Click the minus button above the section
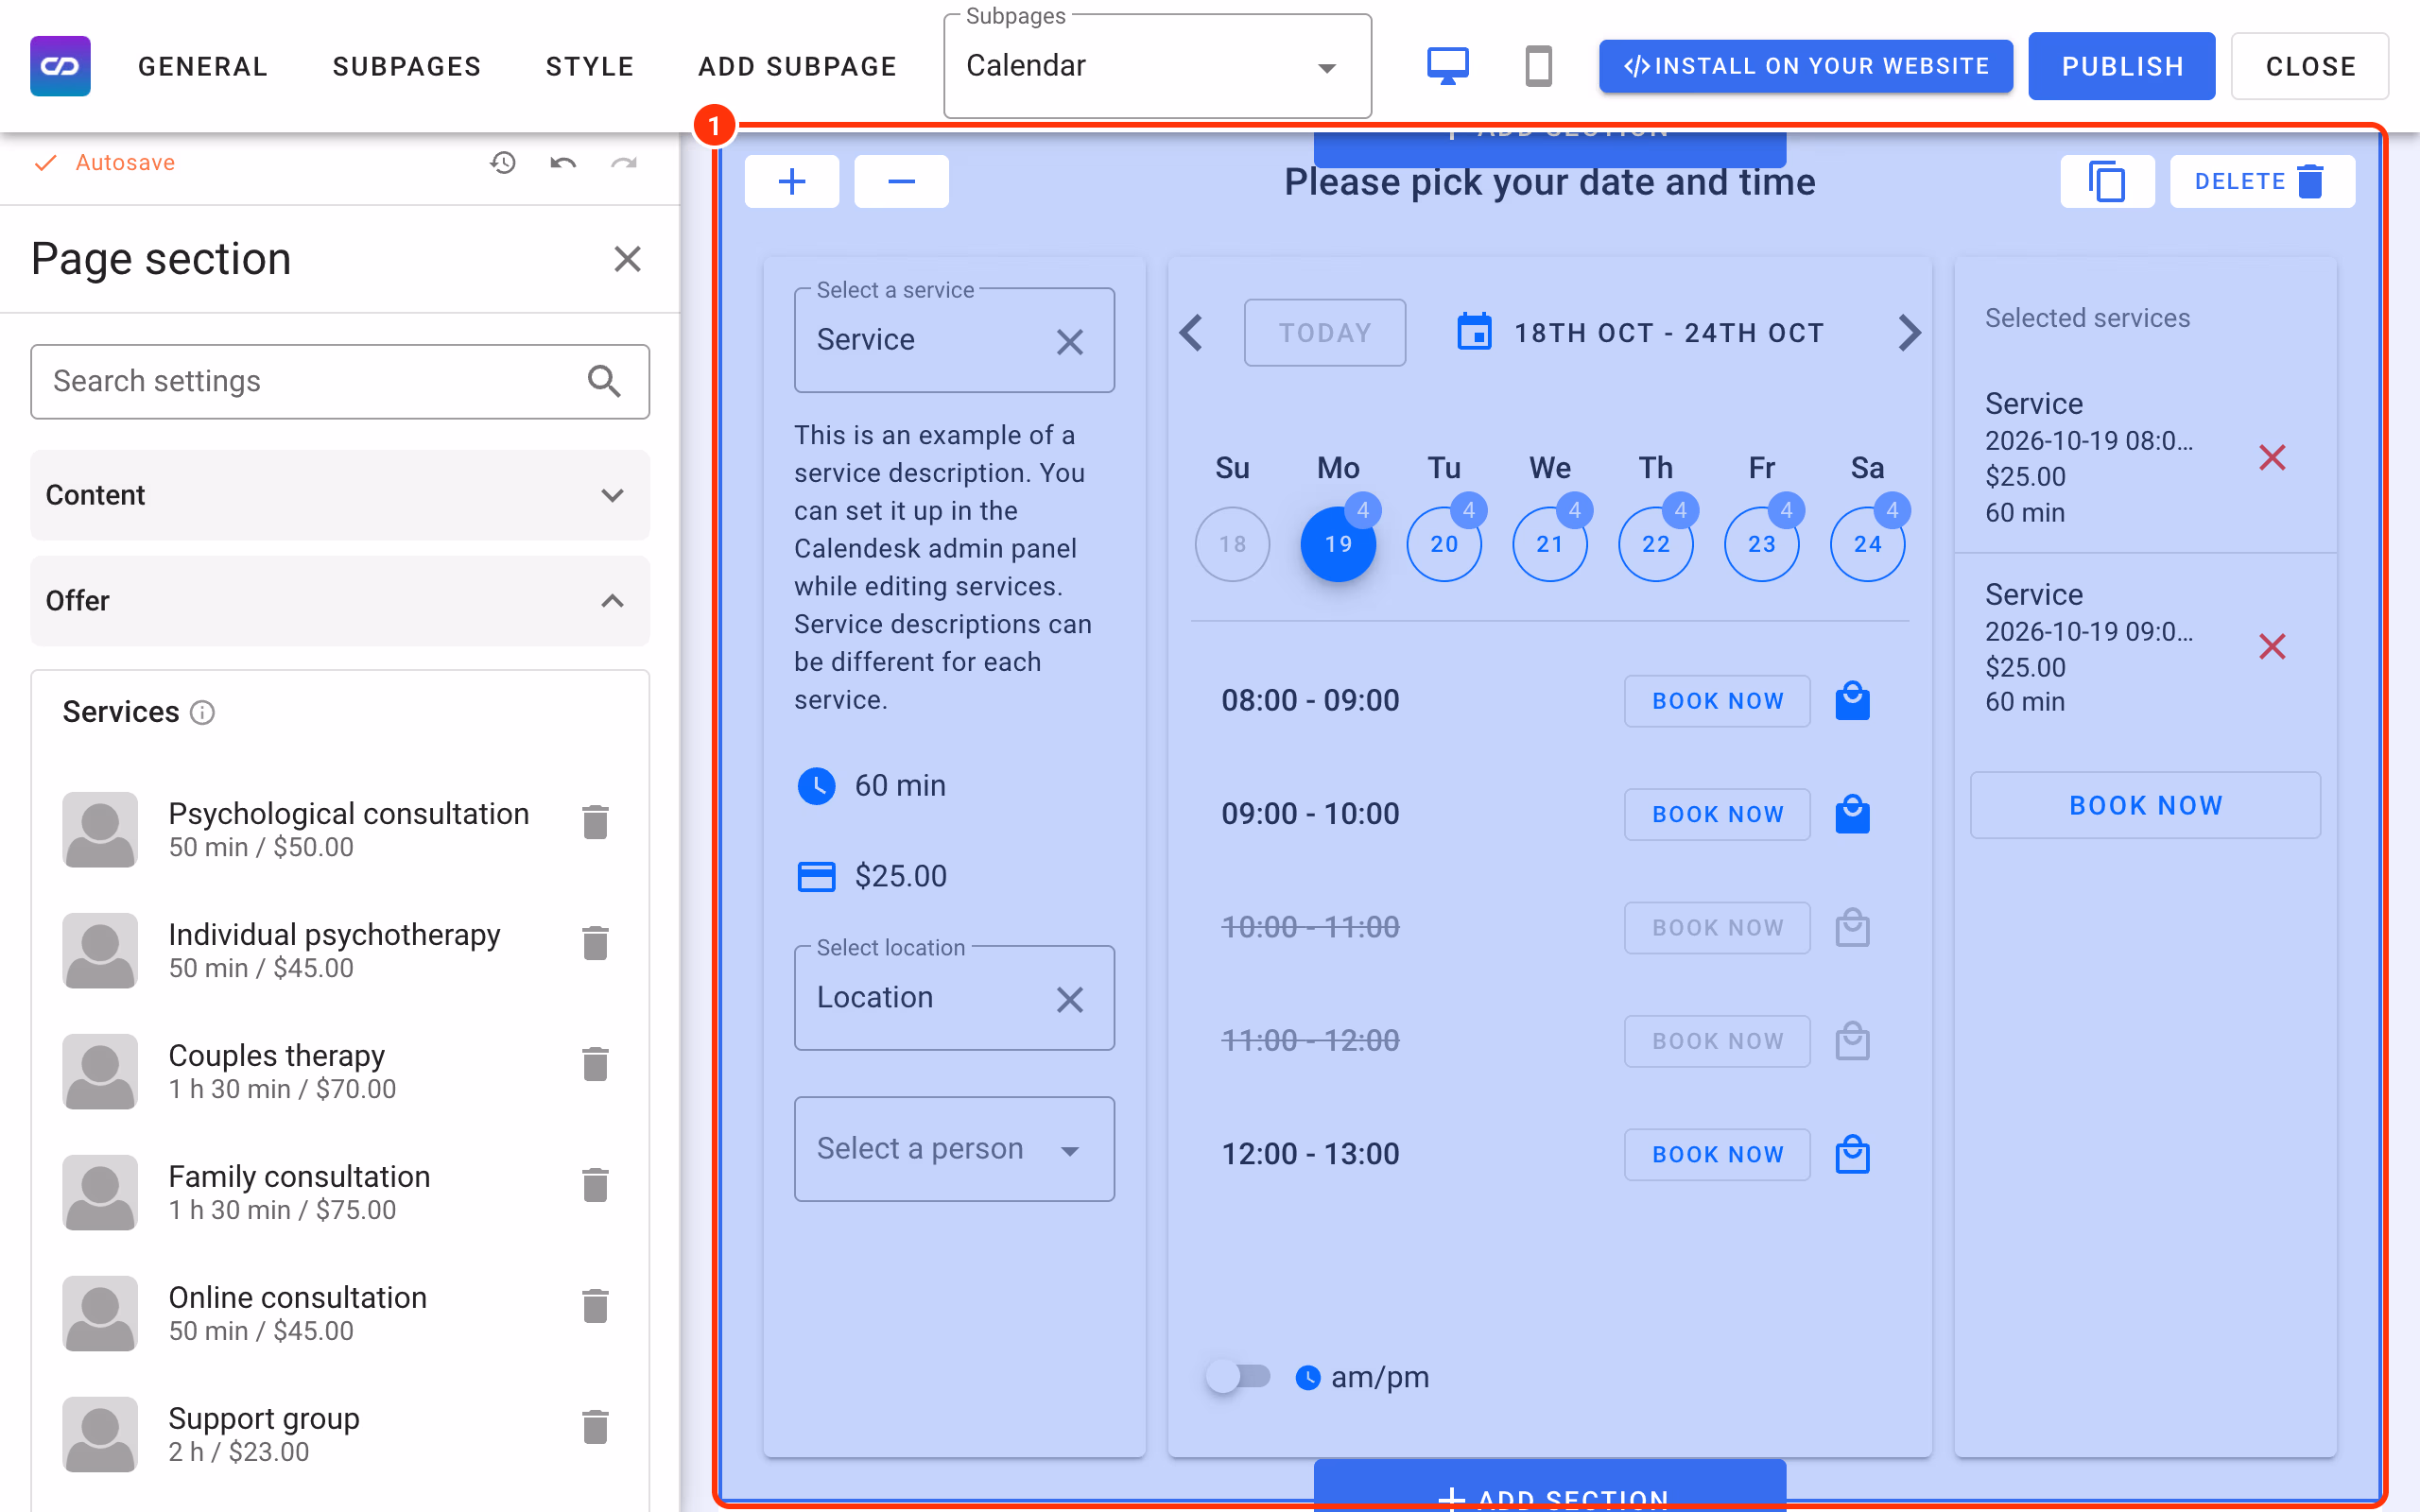Viewport: 2420px width, 1512px height. tap(901, 182)
